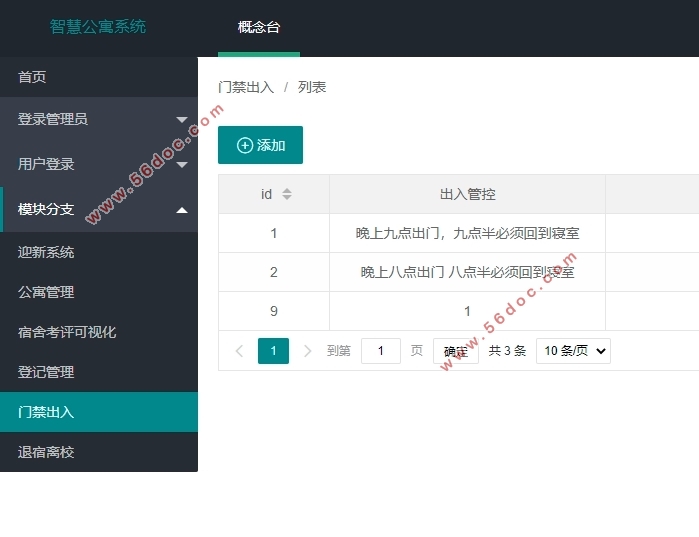
Task: Select 门禁出入 in the sidebar
Action: pyautogui.click(x=46, y=412)
